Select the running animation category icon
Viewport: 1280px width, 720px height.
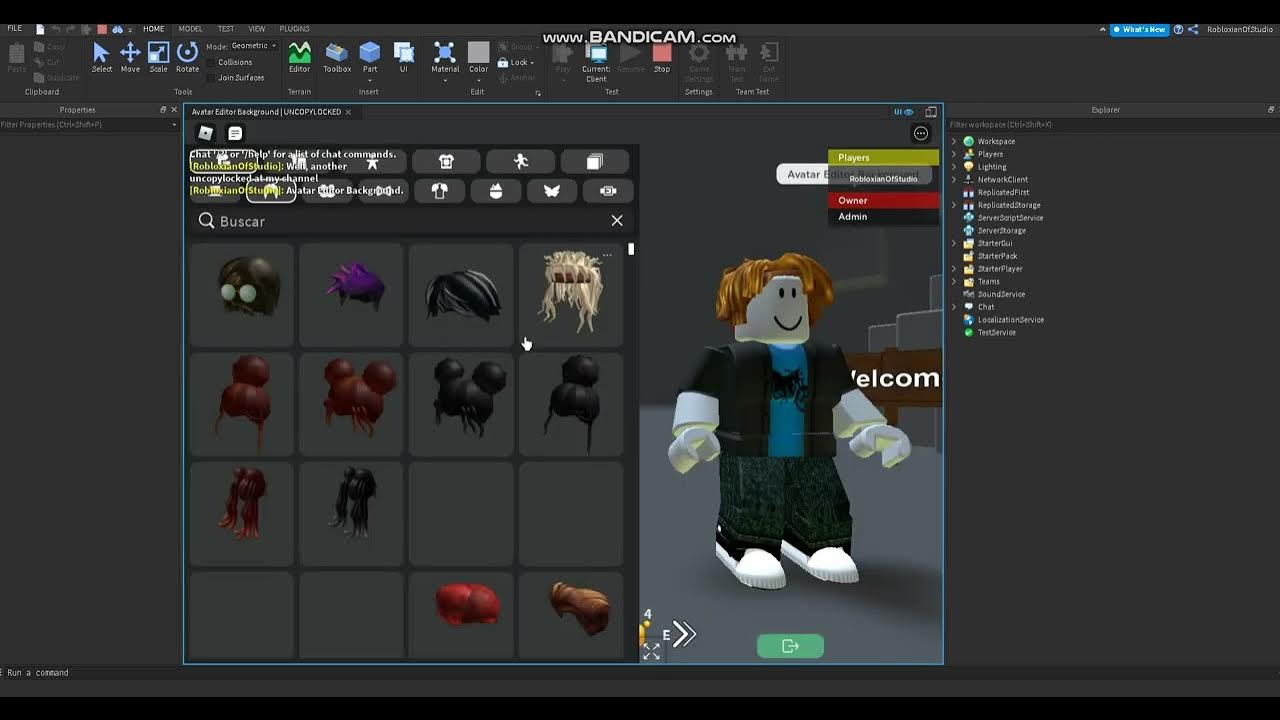[x=521, y=161]
